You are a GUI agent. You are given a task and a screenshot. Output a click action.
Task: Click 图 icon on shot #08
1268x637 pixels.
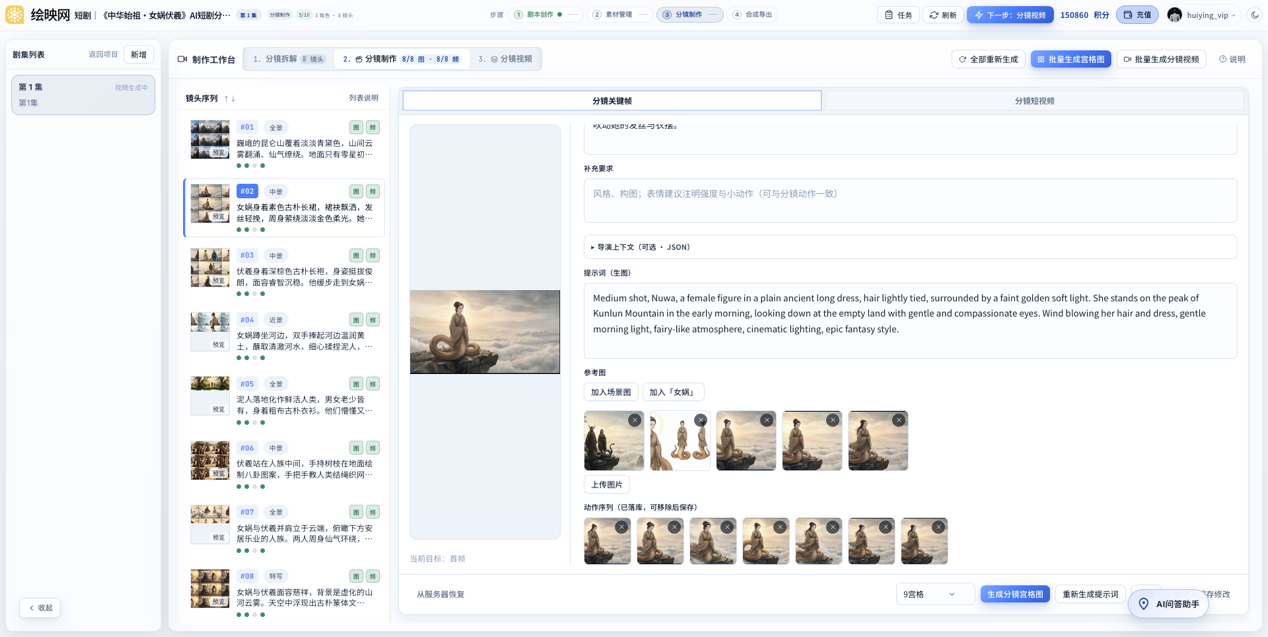(356, 576)
